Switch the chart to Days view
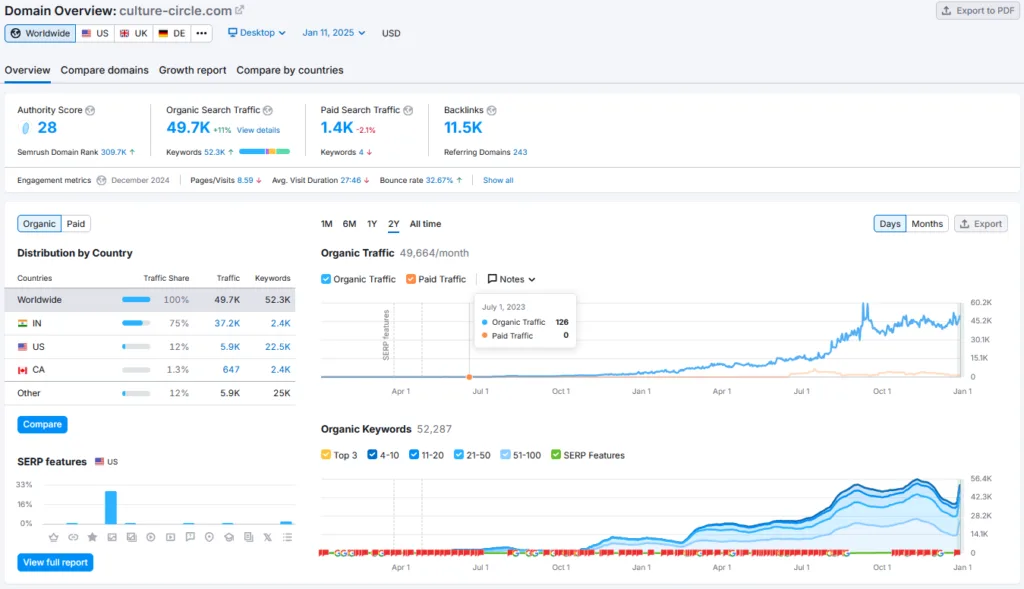The height and width of the screenshot is (589, 1024). tap(889, 224)
